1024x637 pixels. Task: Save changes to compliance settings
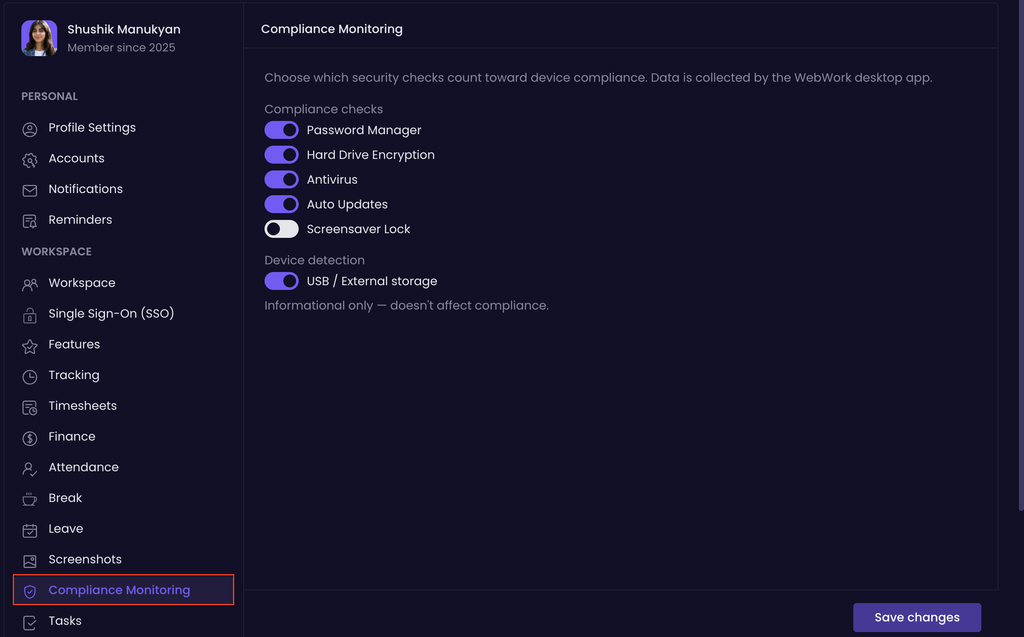click(x=917, y=617)
